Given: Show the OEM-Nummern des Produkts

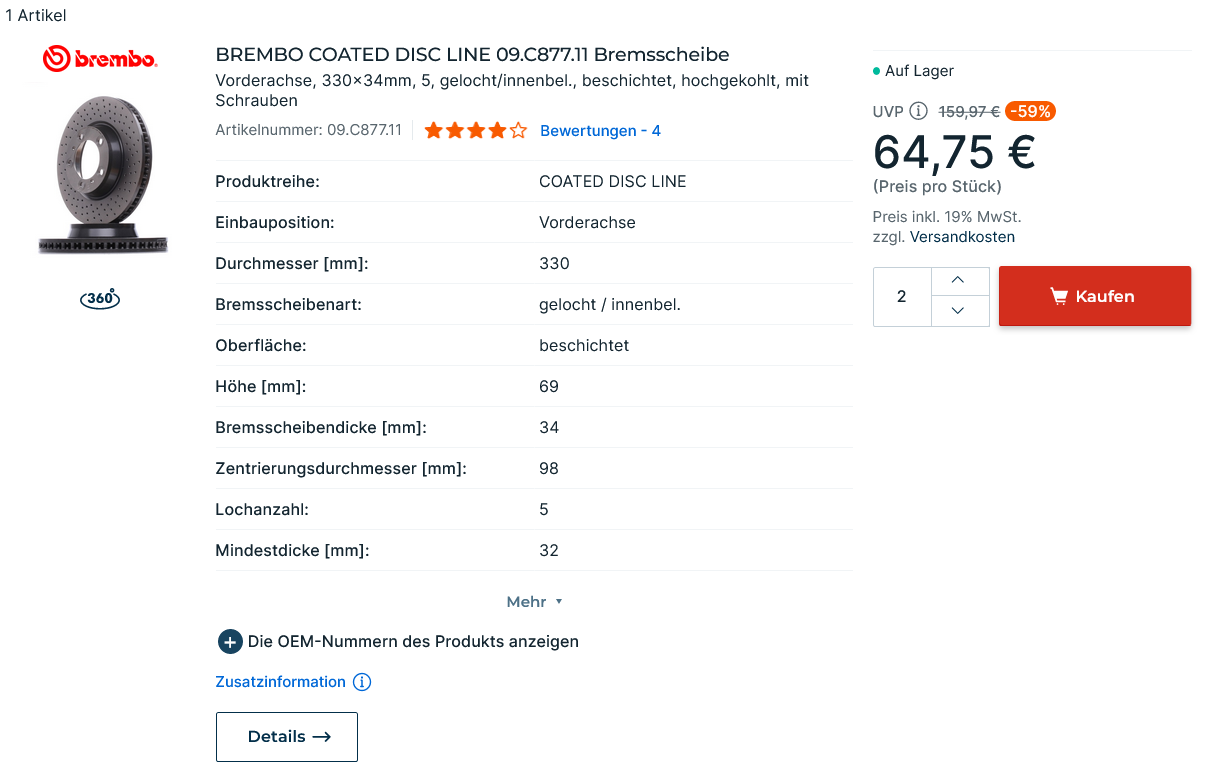Looking at the screenshot, I should 413,642.
